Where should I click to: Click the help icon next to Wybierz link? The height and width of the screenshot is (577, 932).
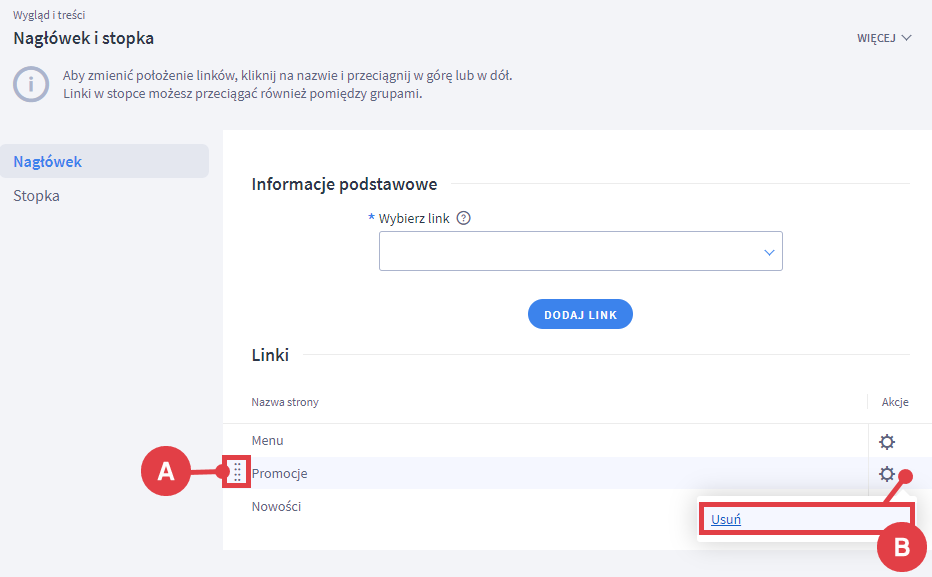(463, 219)
